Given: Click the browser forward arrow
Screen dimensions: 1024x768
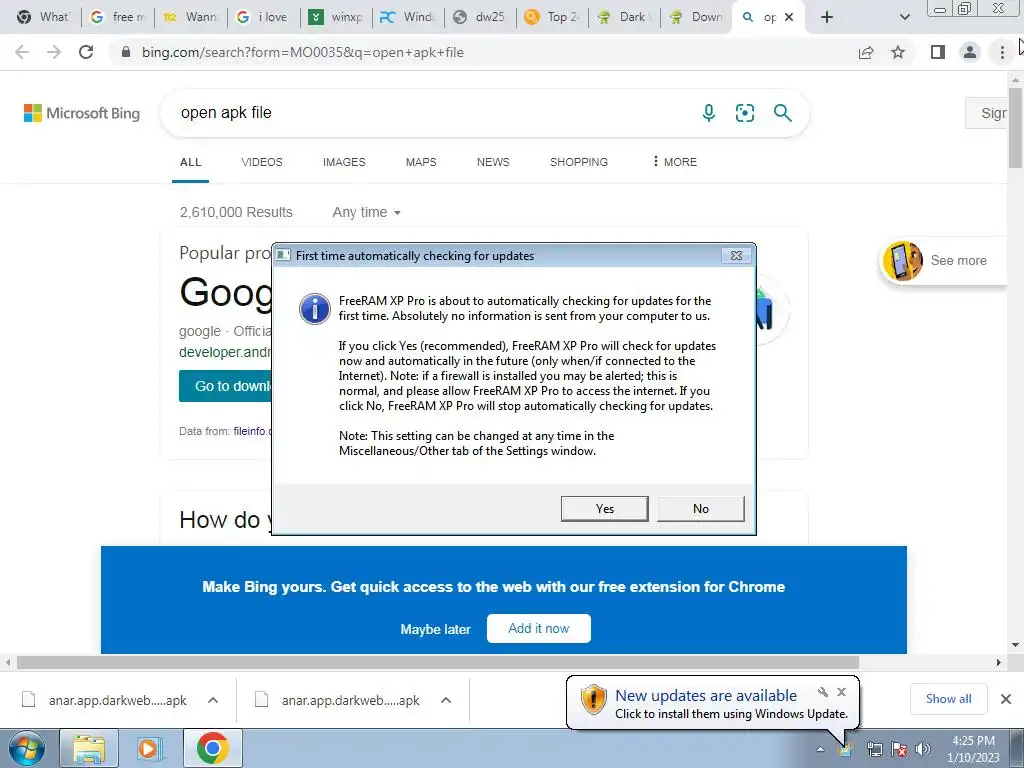Looking at the screenshot, I should coord(54,52).
